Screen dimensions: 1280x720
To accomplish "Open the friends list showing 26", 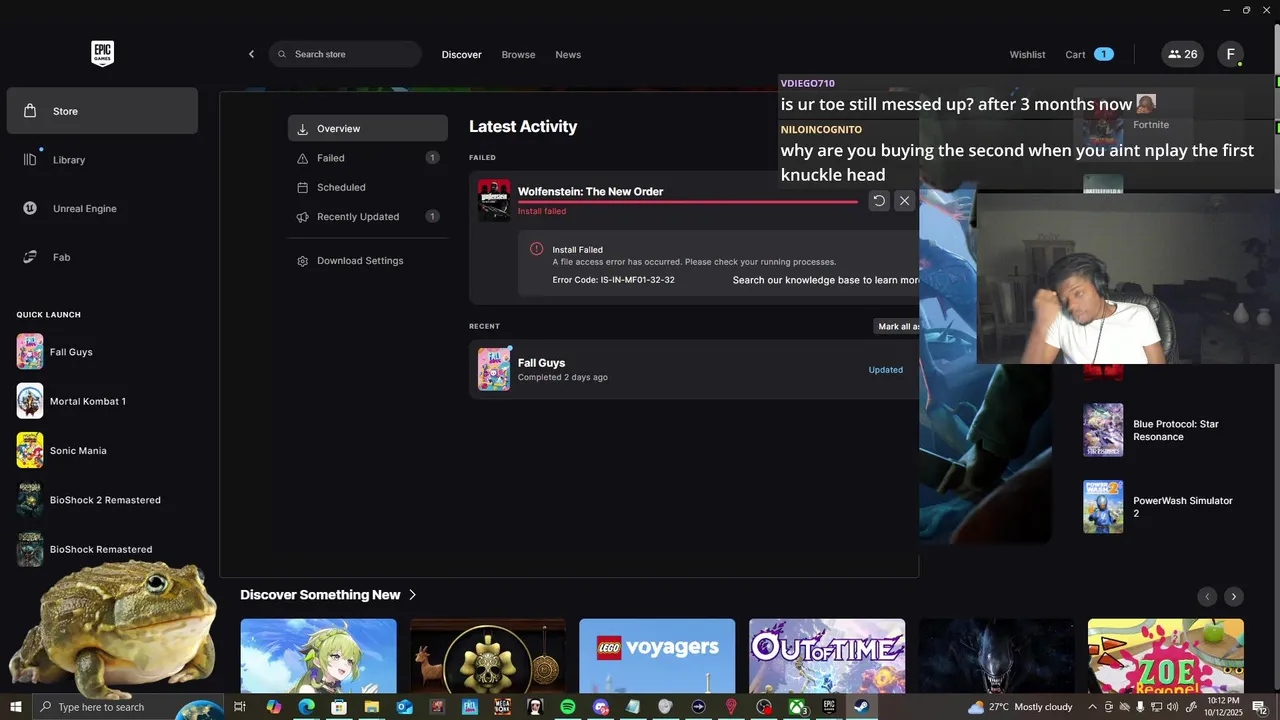I will 1183,54.
